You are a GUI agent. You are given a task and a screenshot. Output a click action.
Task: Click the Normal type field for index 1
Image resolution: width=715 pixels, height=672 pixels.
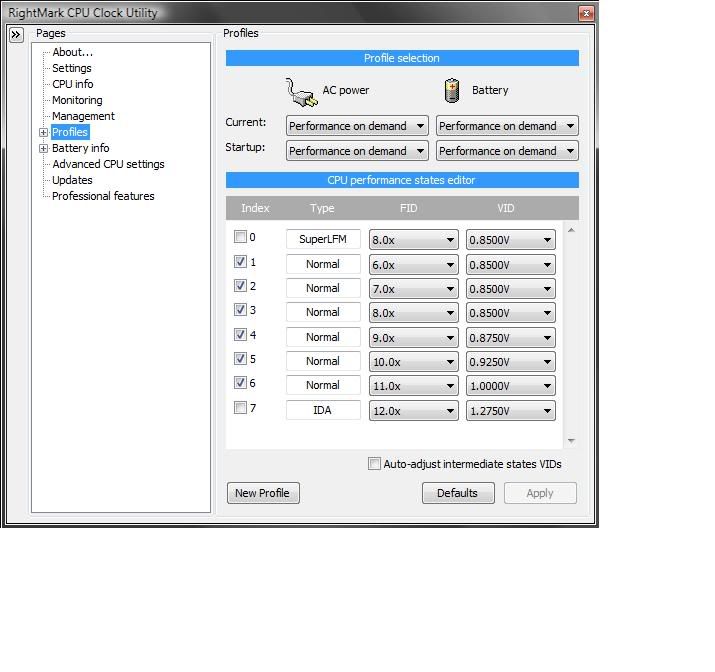click(323, 264)
